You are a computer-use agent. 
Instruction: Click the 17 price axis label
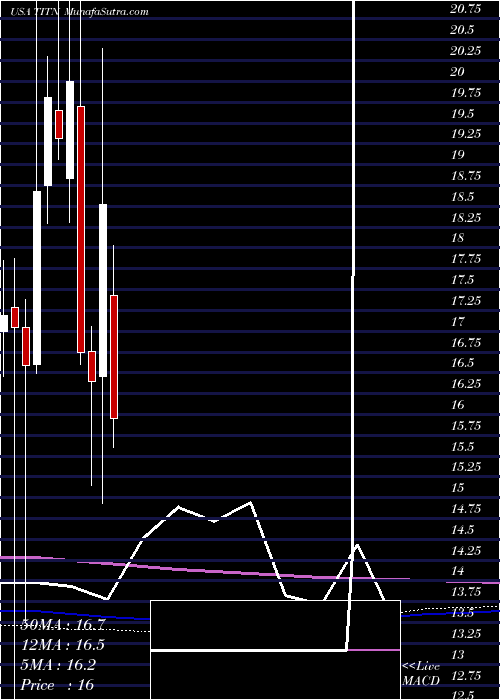point(458,321)
